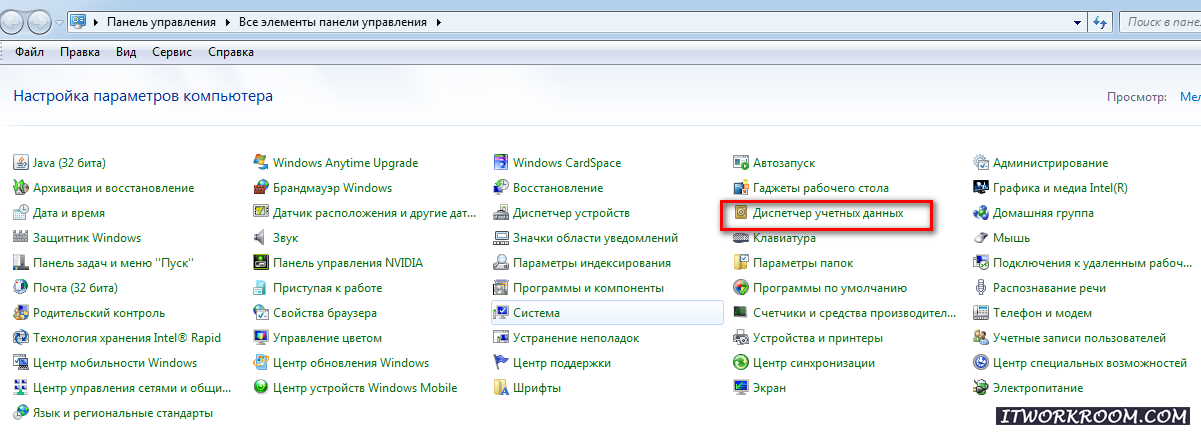Open Параметры индексирования link

click(592, 263)
